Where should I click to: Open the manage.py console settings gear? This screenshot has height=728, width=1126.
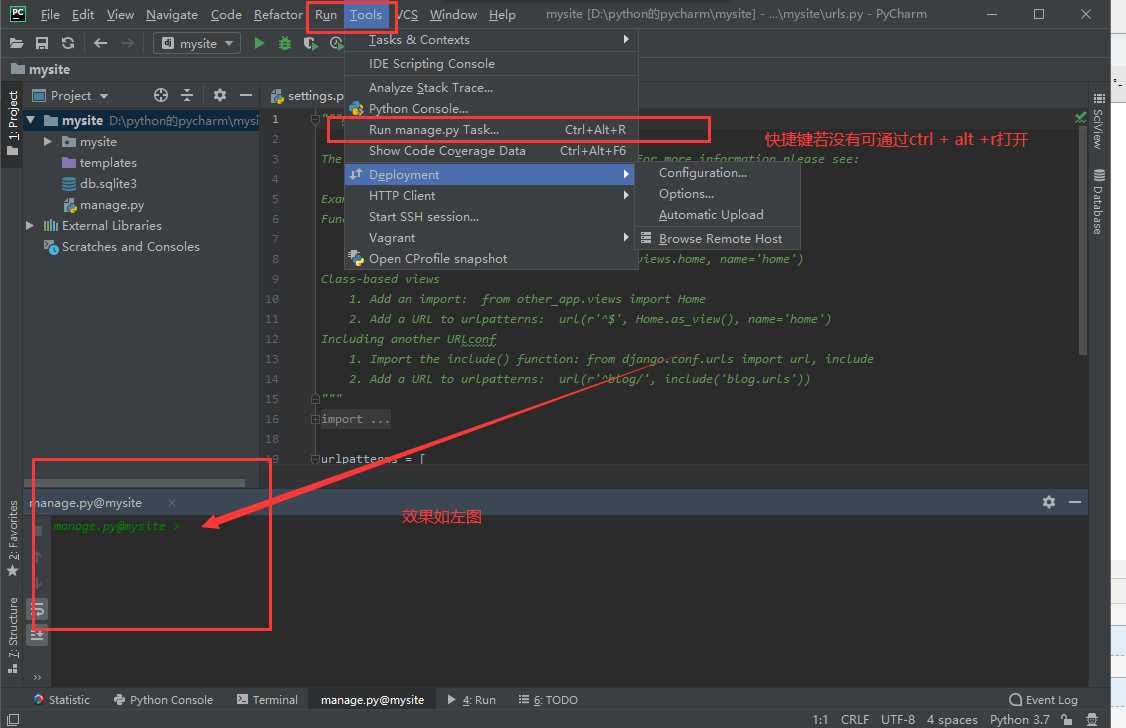pos(1048,502)
